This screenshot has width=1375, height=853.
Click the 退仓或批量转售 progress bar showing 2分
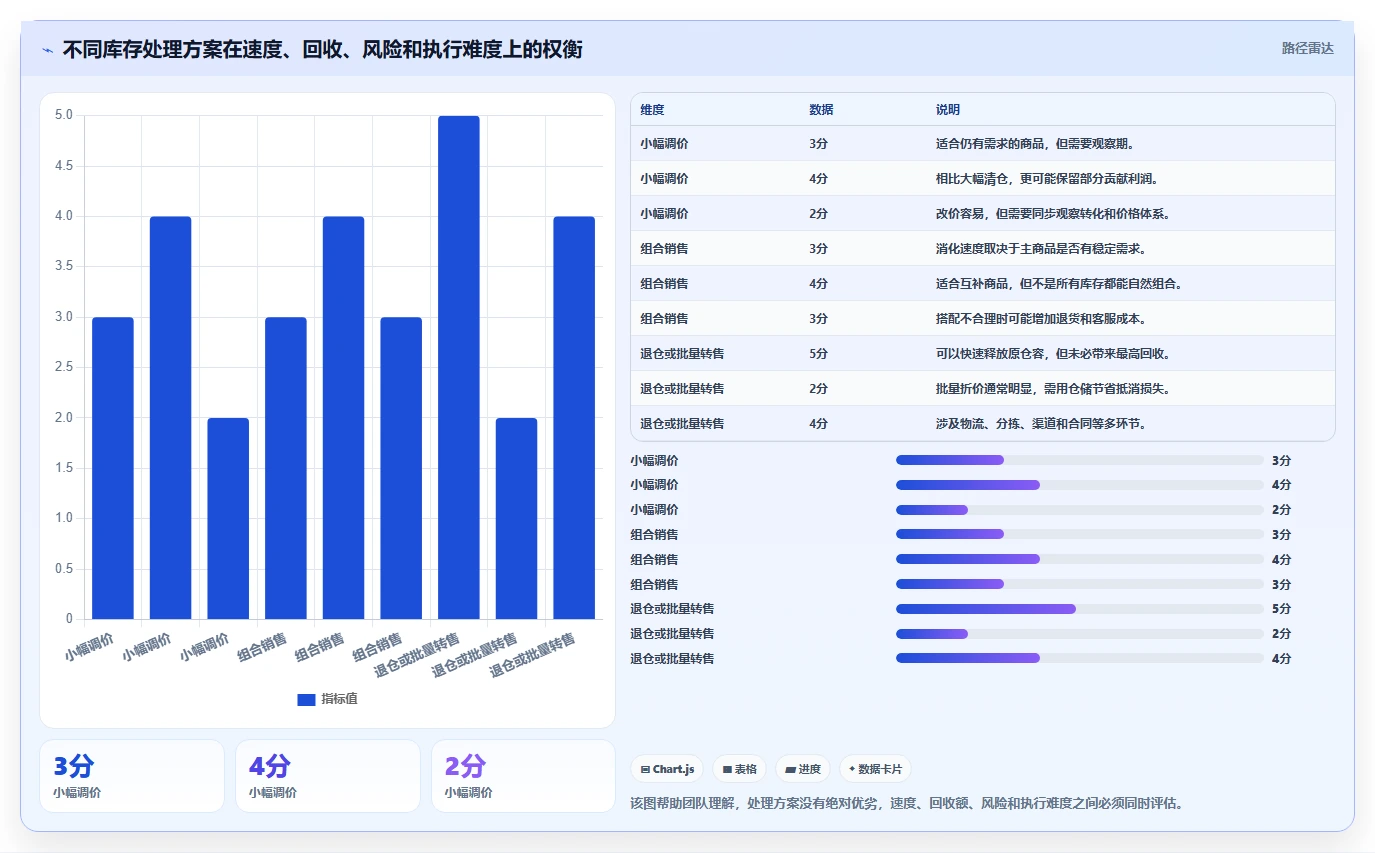tap(1080, 633)
